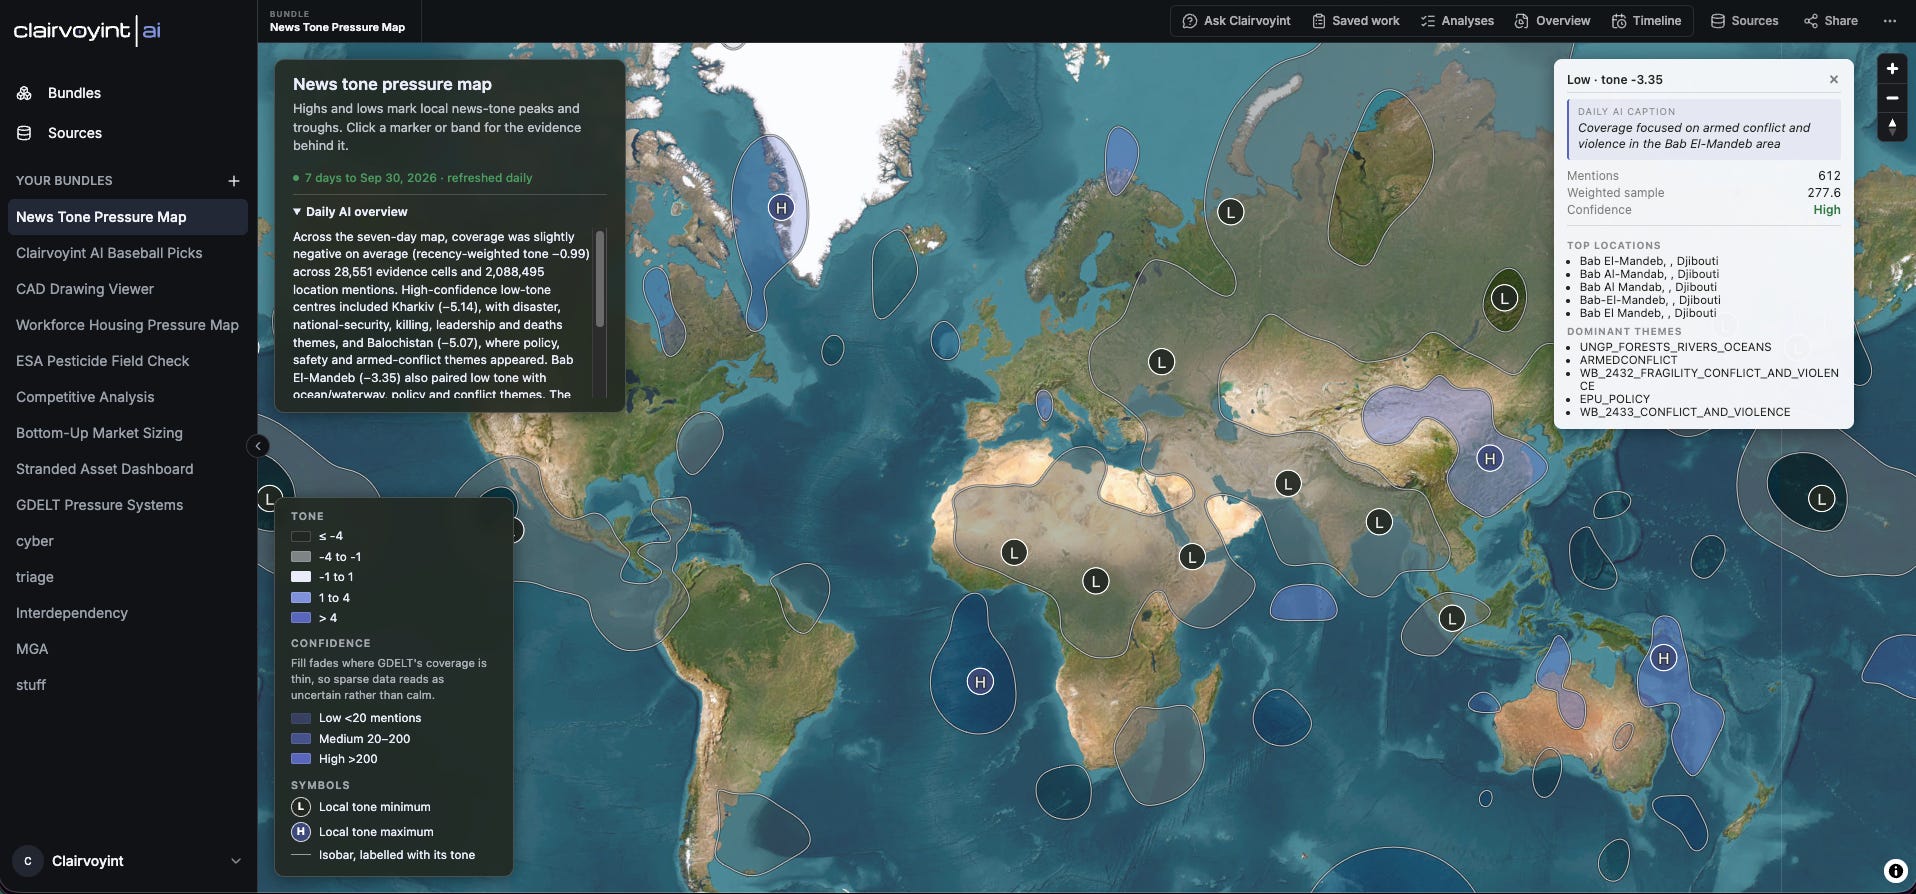1916x894 pixels.
Task: Click the H marker in the South Atlantic
Action: click(980, 682)
